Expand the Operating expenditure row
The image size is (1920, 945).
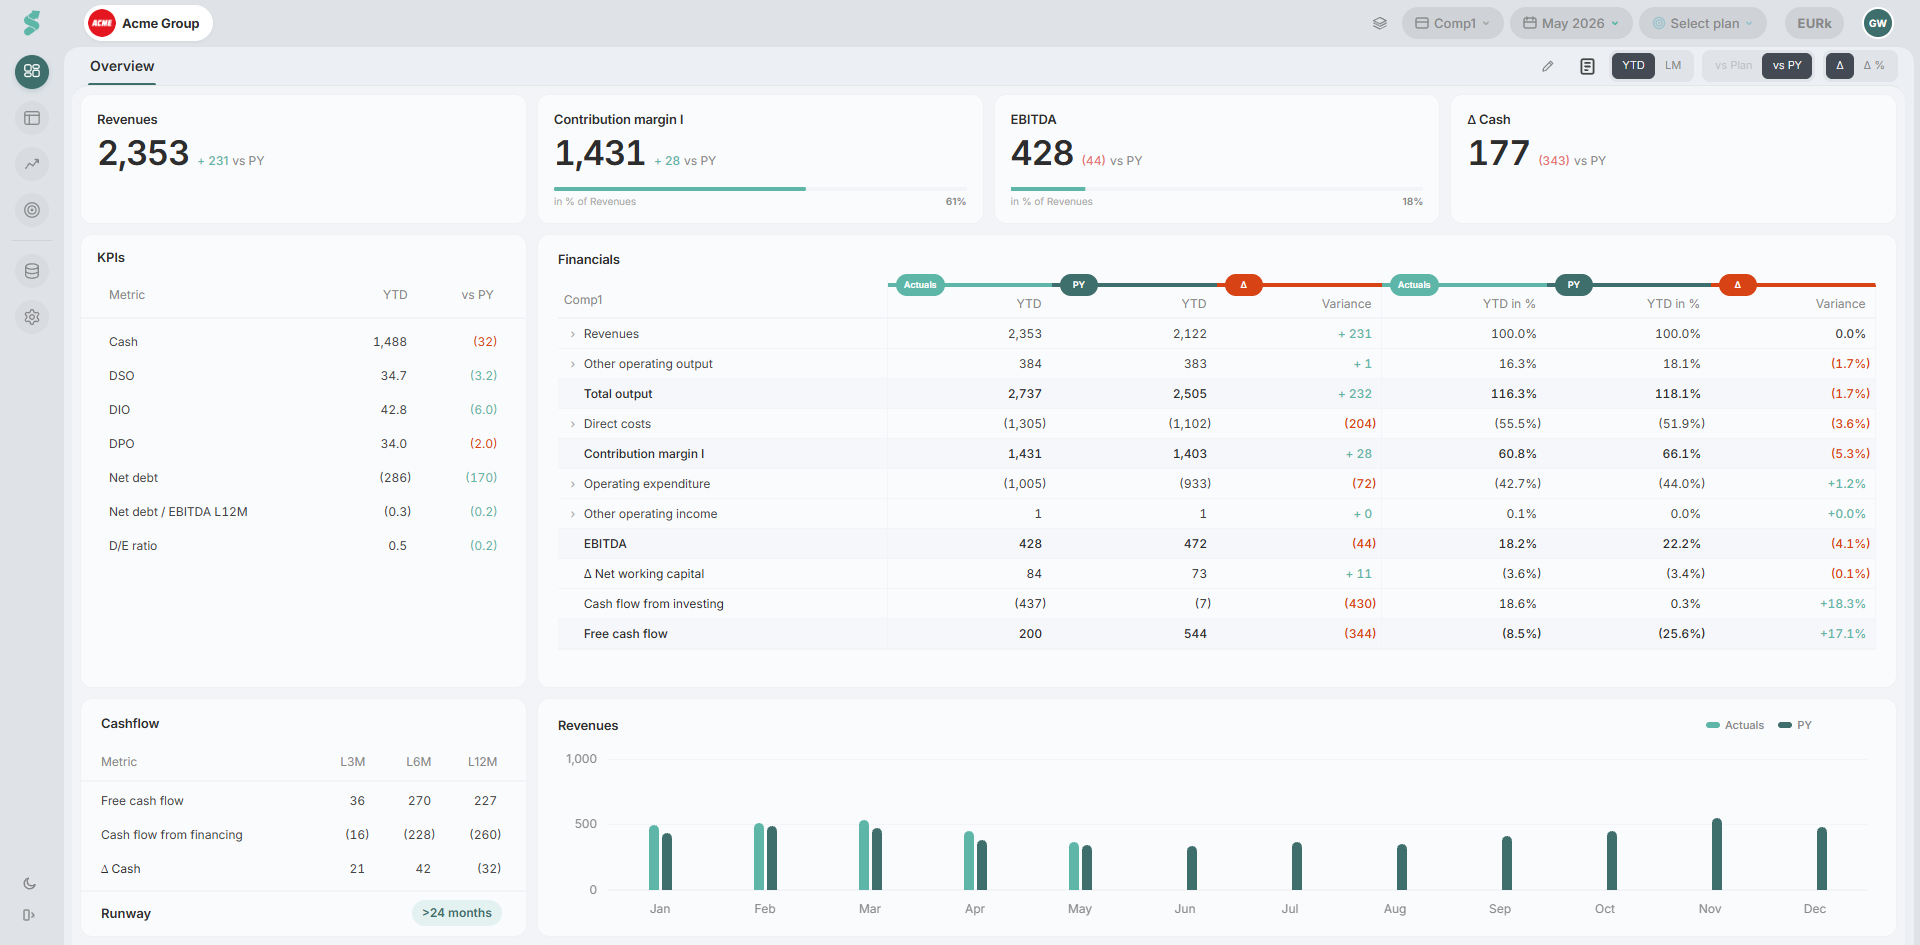pyautogui.click(x=573, y=484)
